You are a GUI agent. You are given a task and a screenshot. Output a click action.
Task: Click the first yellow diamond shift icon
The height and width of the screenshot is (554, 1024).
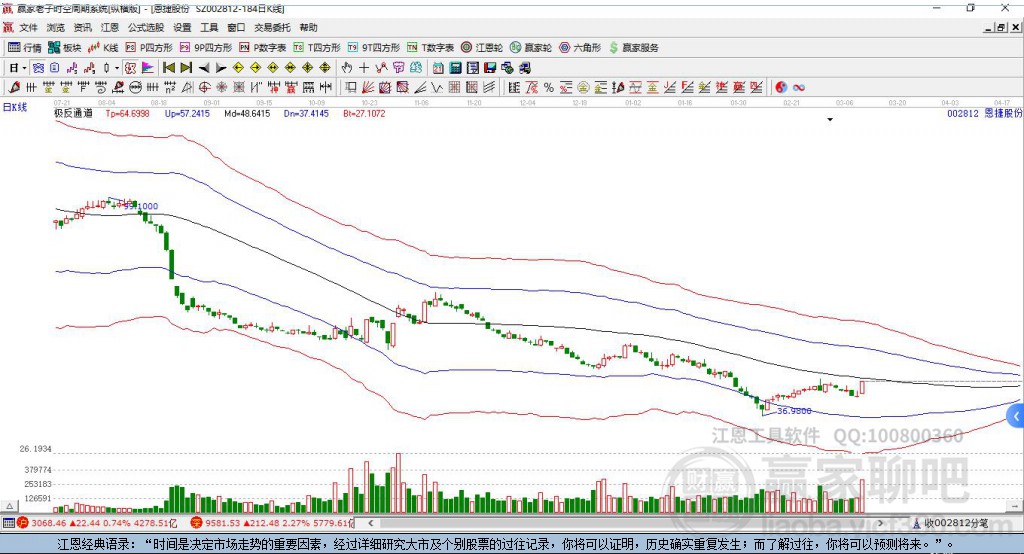coord(238,68)
